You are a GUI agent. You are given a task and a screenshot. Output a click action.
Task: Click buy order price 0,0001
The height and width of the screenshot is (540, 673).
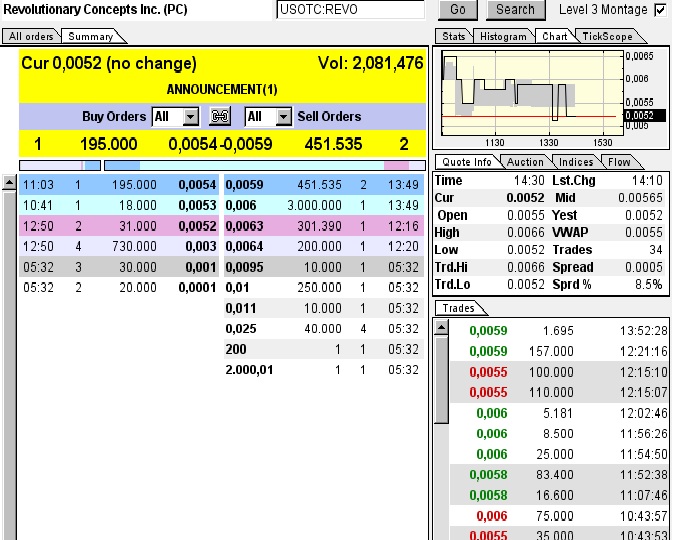197,288
